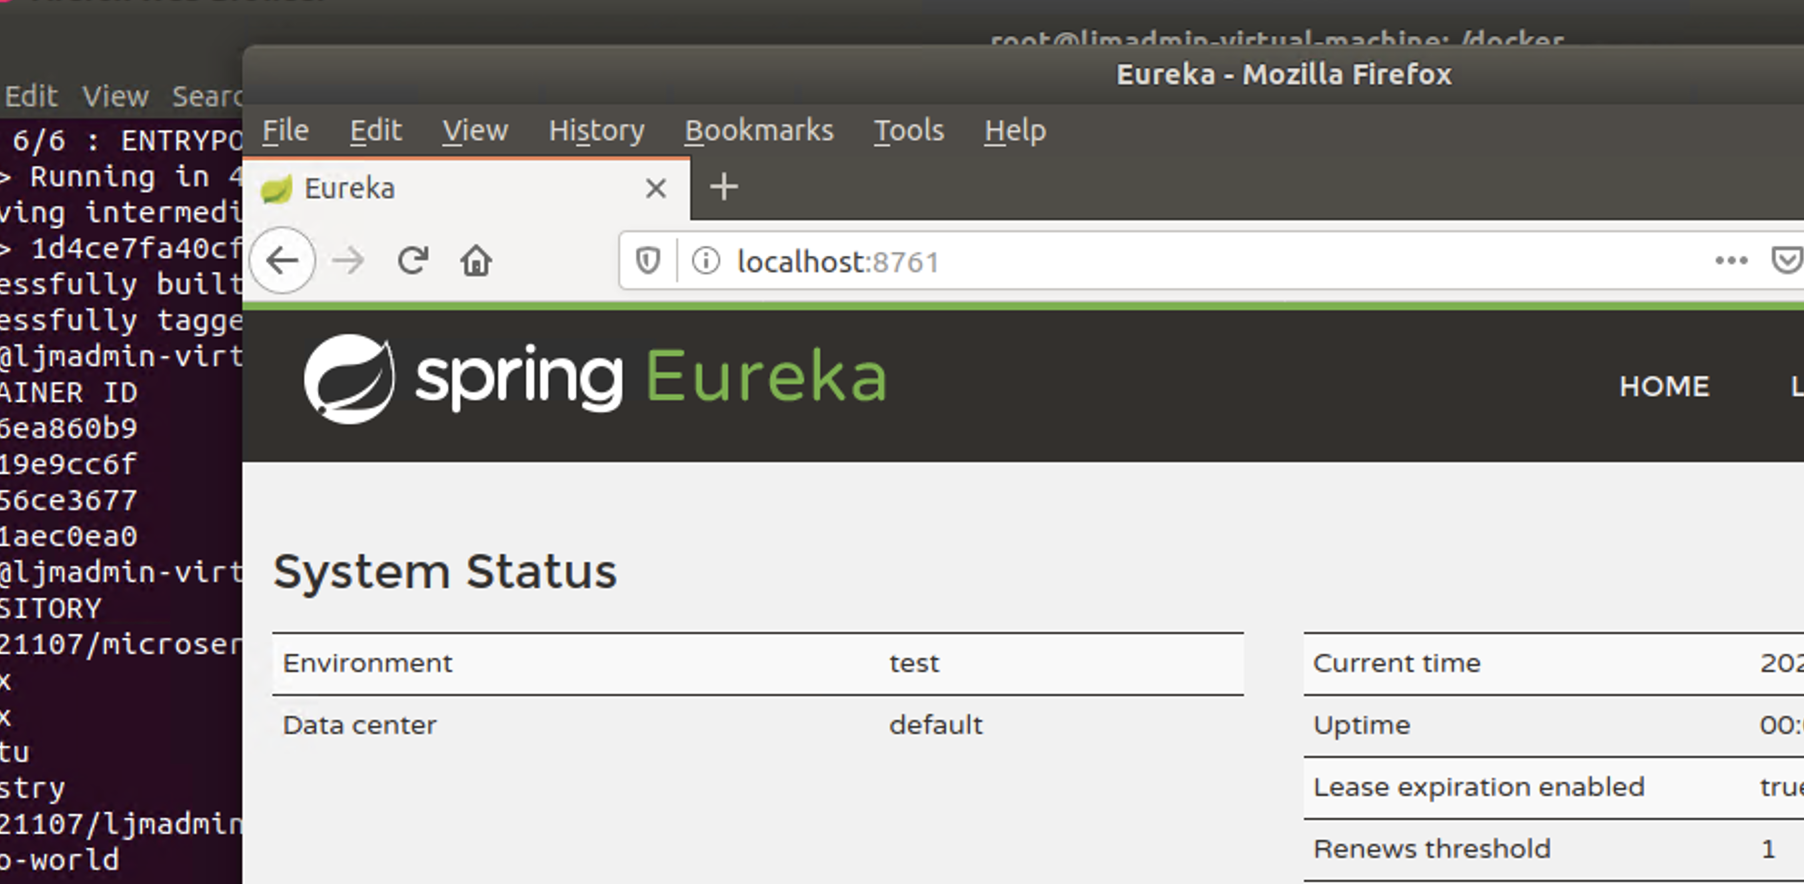Click the Spring leaf logo
Viewport: 1804px width, 884px height.
coord(349,379)
